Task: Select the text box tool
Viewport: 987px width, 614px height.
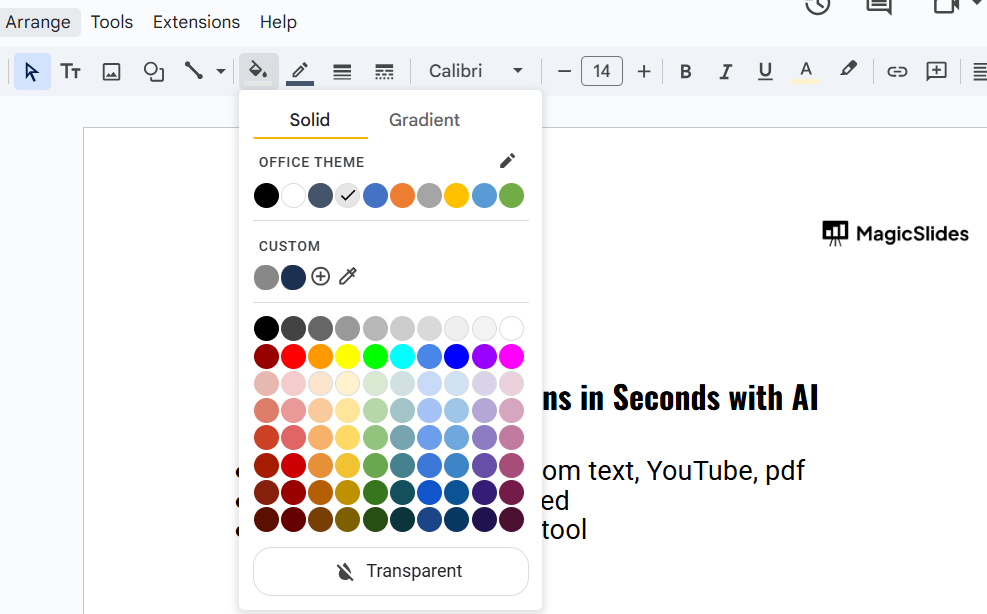Action: [71, 71]
